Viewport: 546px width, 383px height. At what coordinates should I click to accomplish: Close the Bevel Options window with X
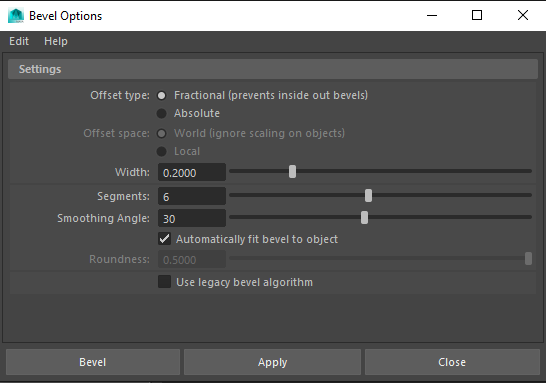click(x=523, y=15)
